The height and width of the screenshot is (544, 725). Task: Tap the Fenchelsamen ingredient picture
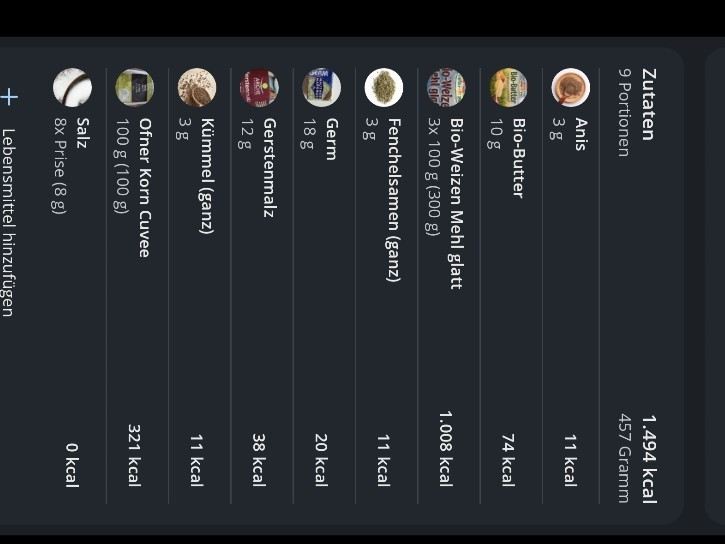pyautogui.click(x=383, y=88)
